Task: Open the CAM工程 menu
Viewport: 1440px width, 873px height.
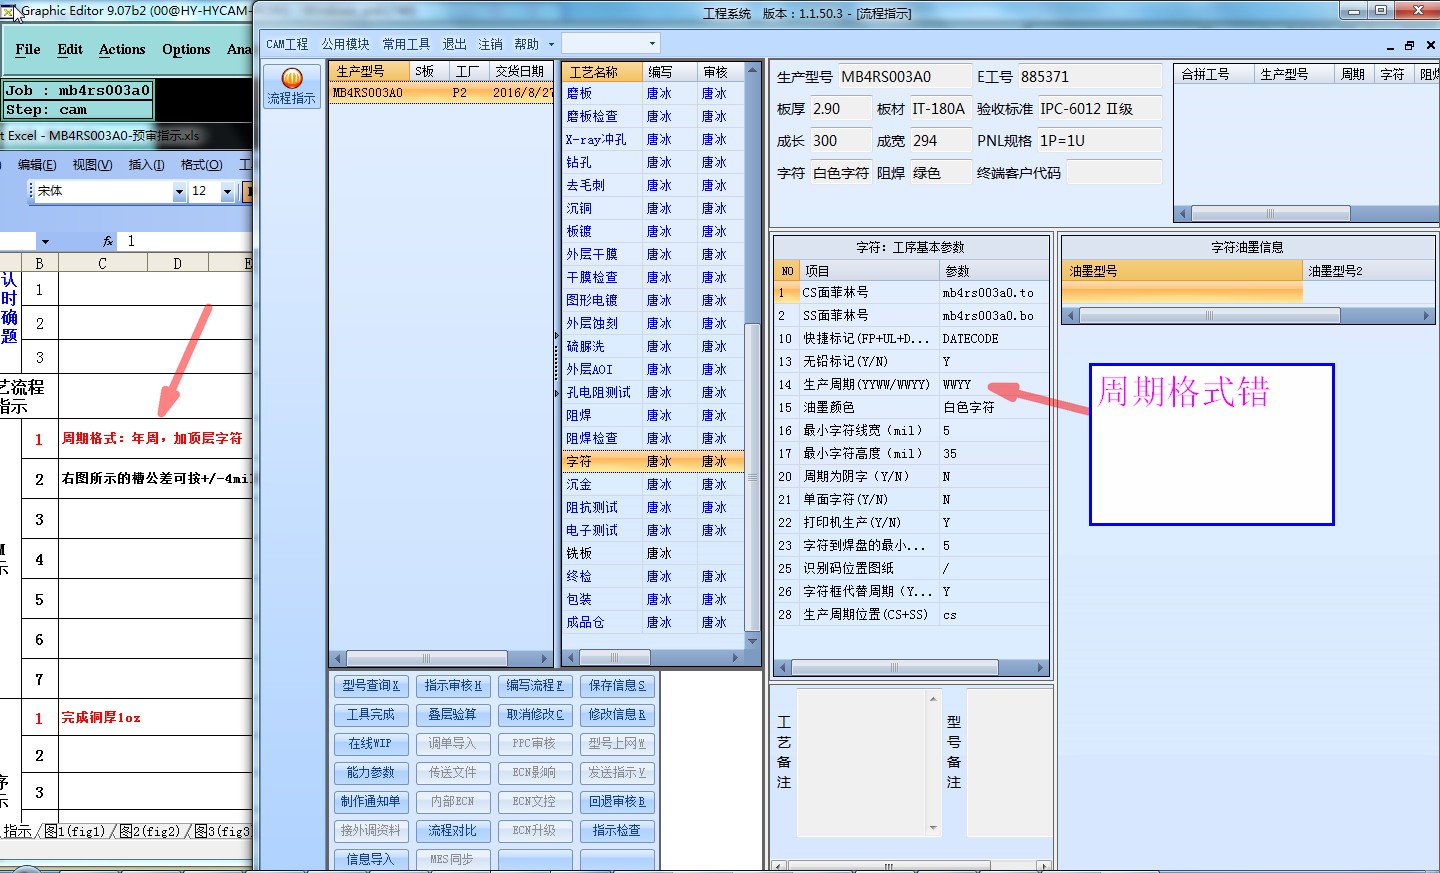Action: pyautogui.click(x=287, y=44)
